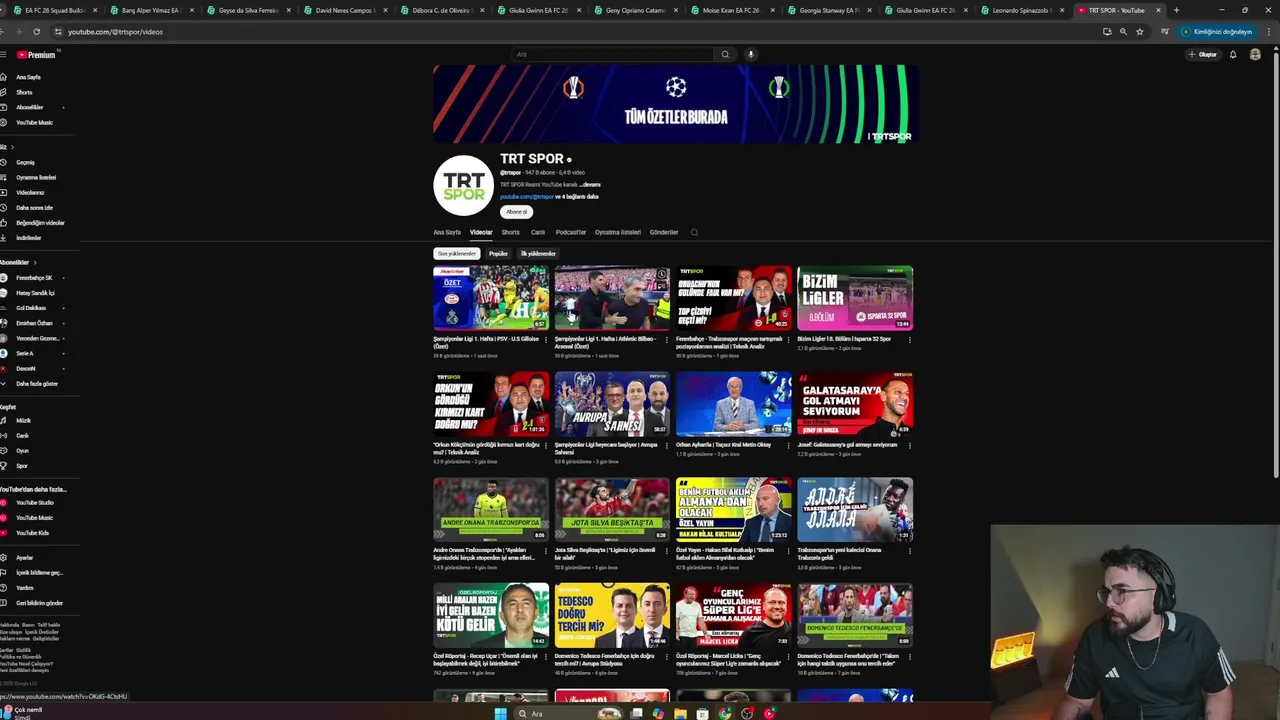Image resolution: width=1280 pixels, height=720 pixels.
Task: Switch to channel Oynatma listeleri tab
Action: 618,232
